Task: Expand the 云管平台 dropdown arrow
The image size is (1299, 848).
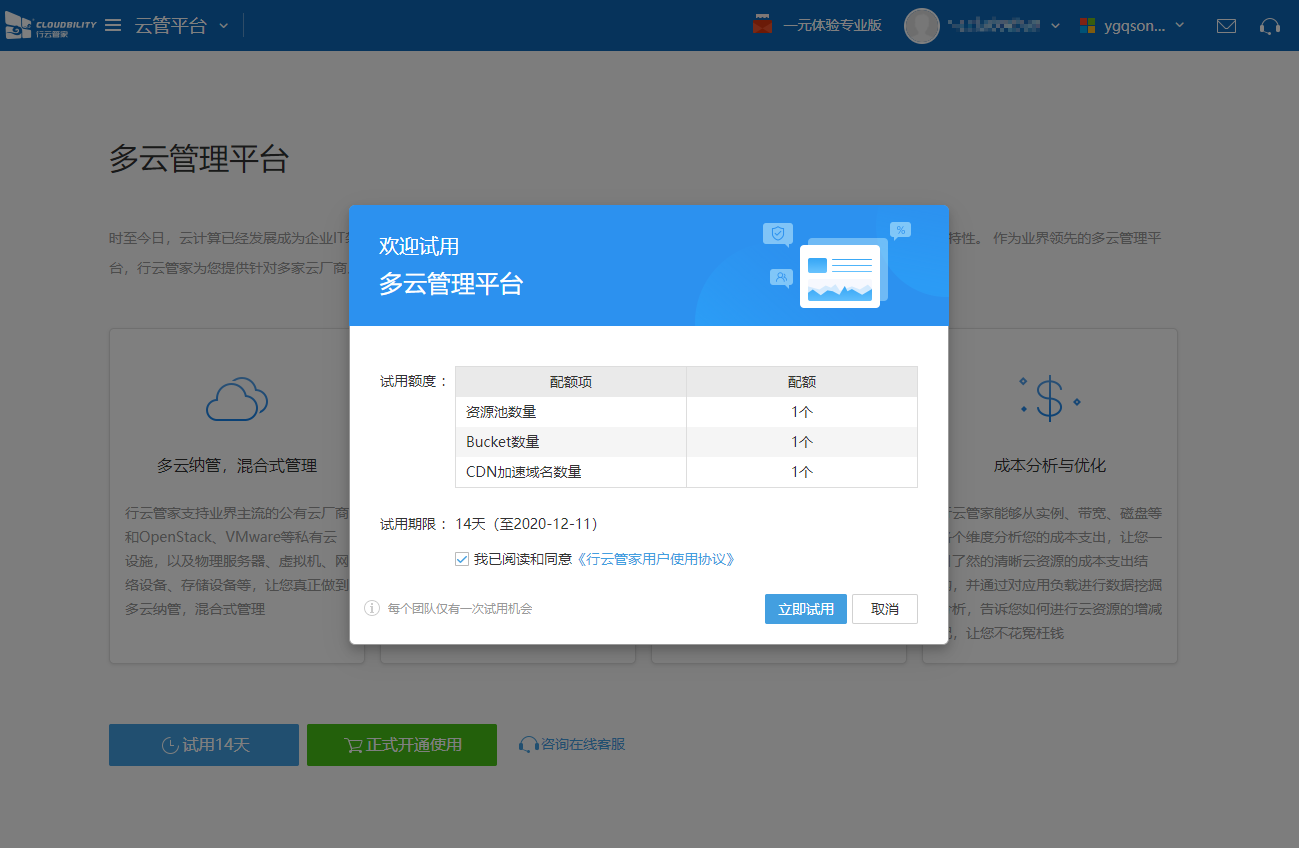Action: pos(223,25)
